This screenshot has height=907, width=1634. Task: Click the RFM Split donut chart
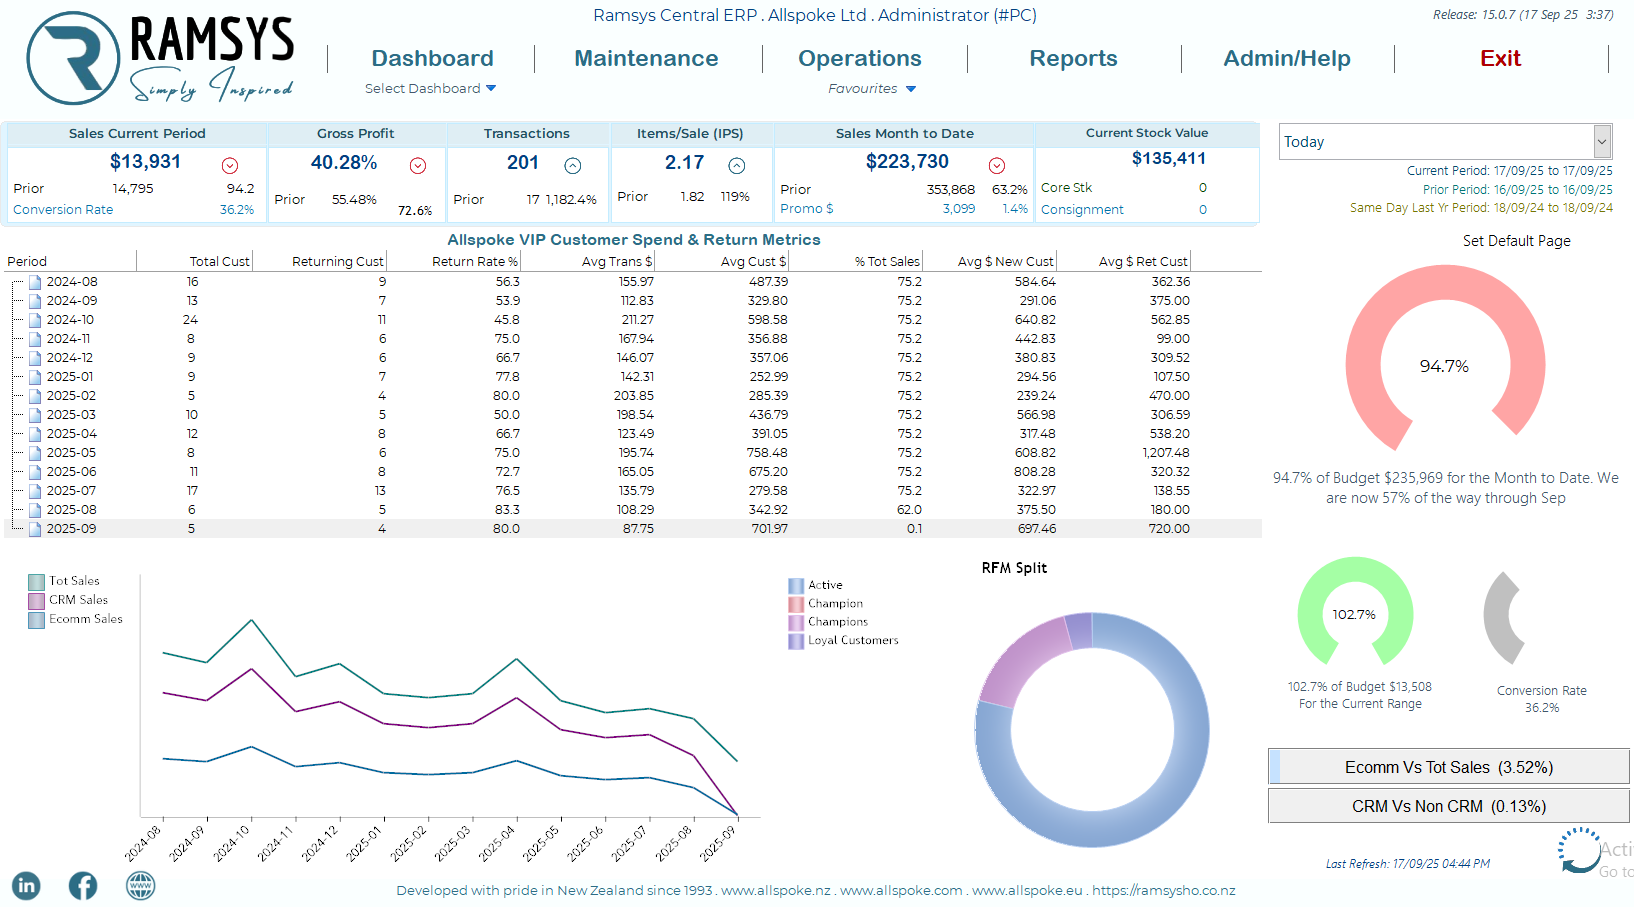(x=1092, y=730)
